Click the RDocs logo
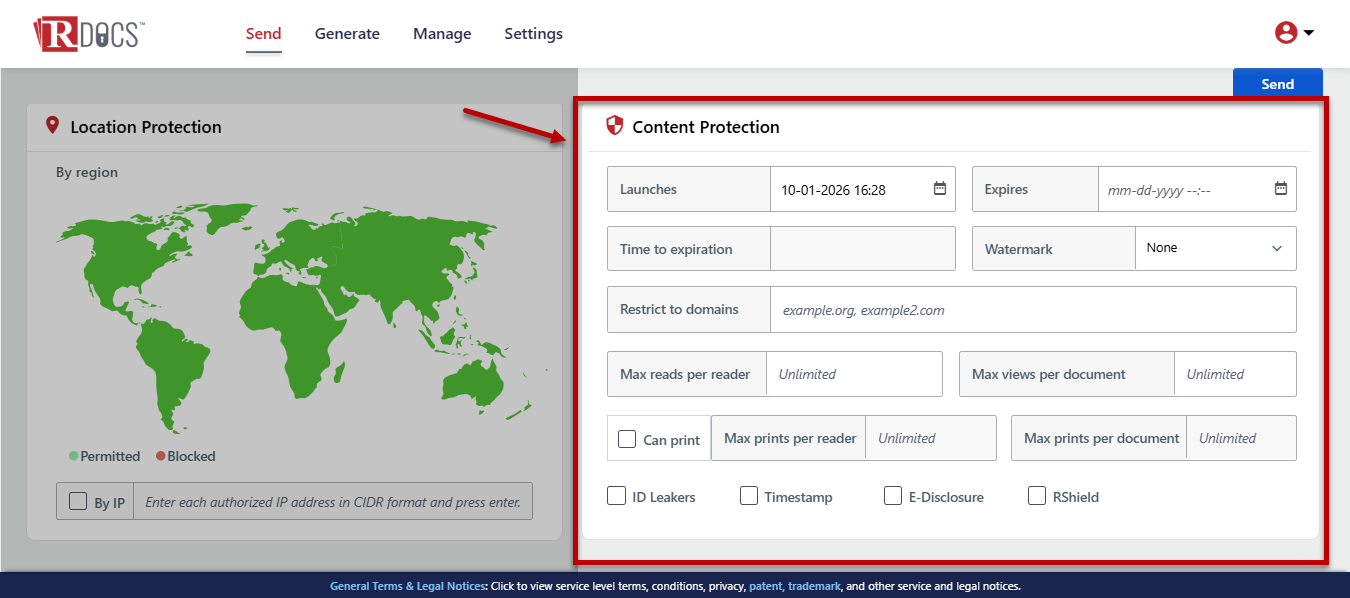Image resolution: width=1350 pixels, height=598 pixels. [x=88, y=33]
